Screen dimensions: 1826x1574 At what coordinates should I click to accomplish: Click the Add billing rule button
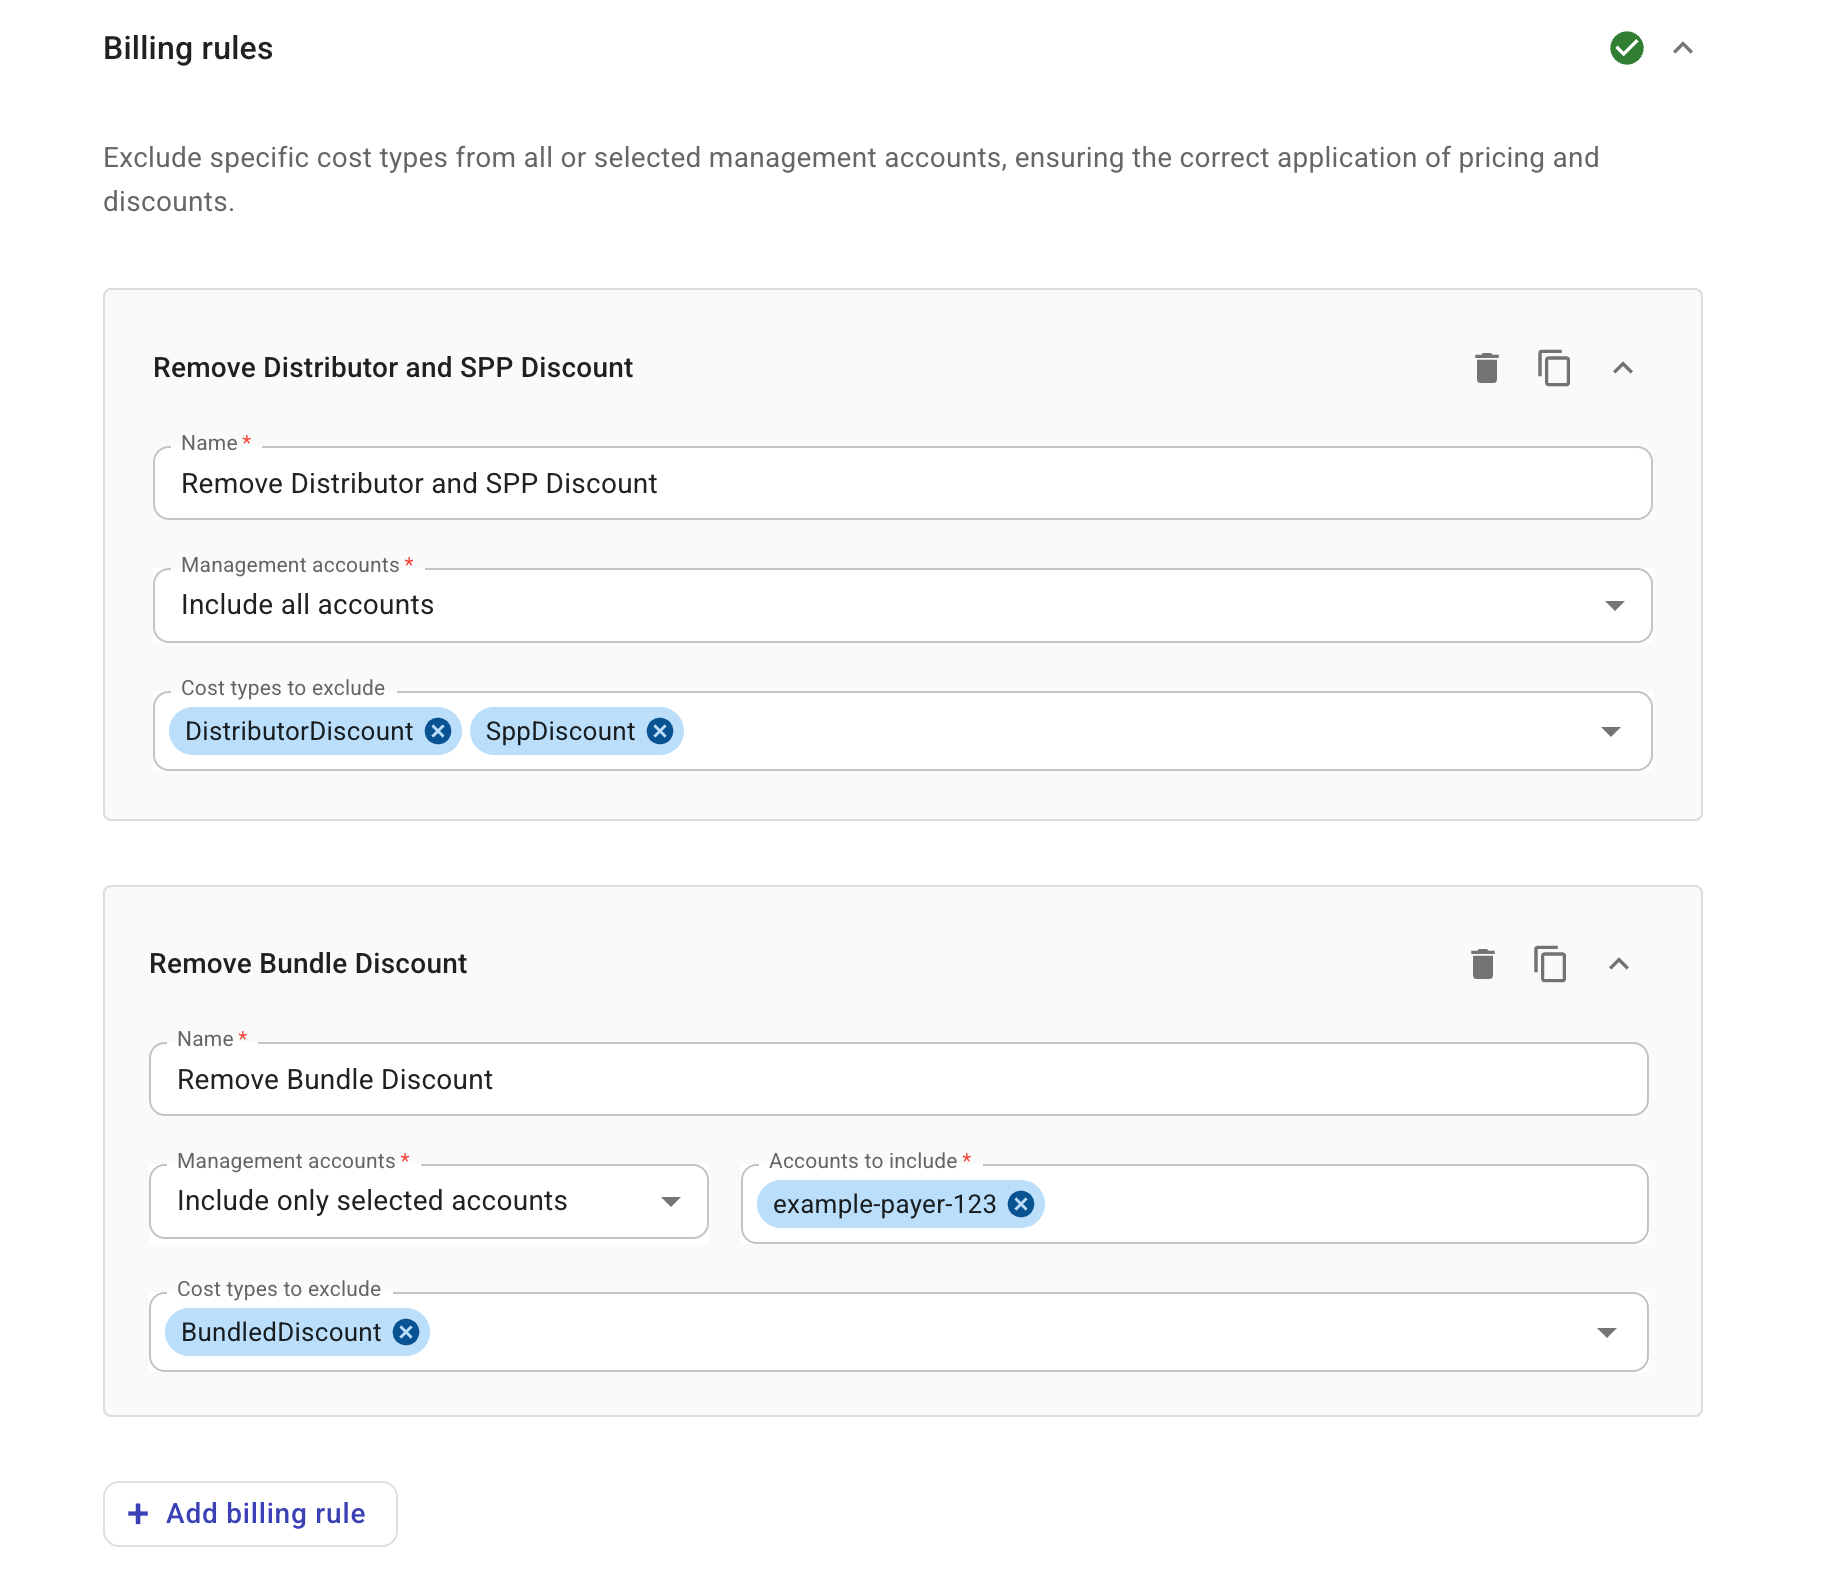click(249, 1513)
